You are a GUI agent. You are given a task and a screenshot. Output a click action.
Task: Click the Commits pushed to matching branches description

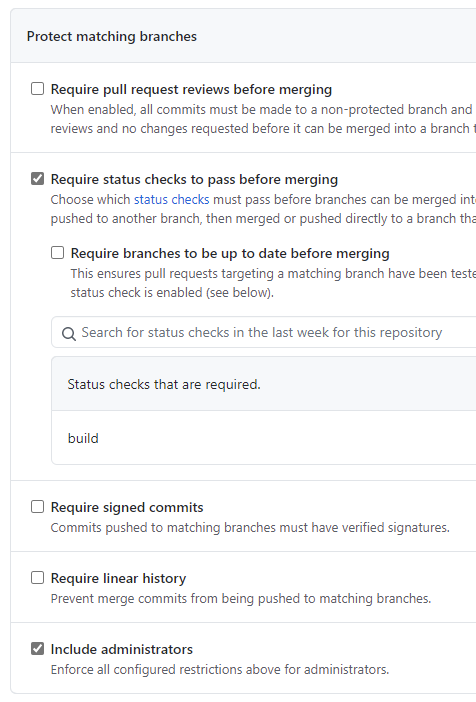(250, 527)
